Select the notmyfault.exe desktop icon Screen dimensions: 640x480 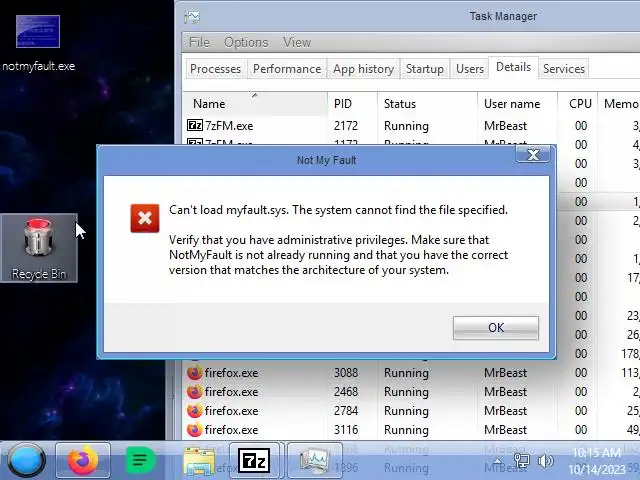[x=38, y=43]
